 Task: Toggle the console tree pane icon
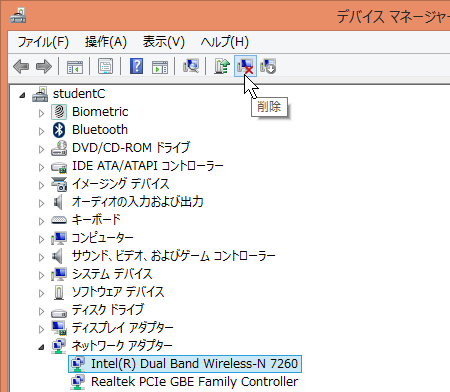(x=75, y=66)
